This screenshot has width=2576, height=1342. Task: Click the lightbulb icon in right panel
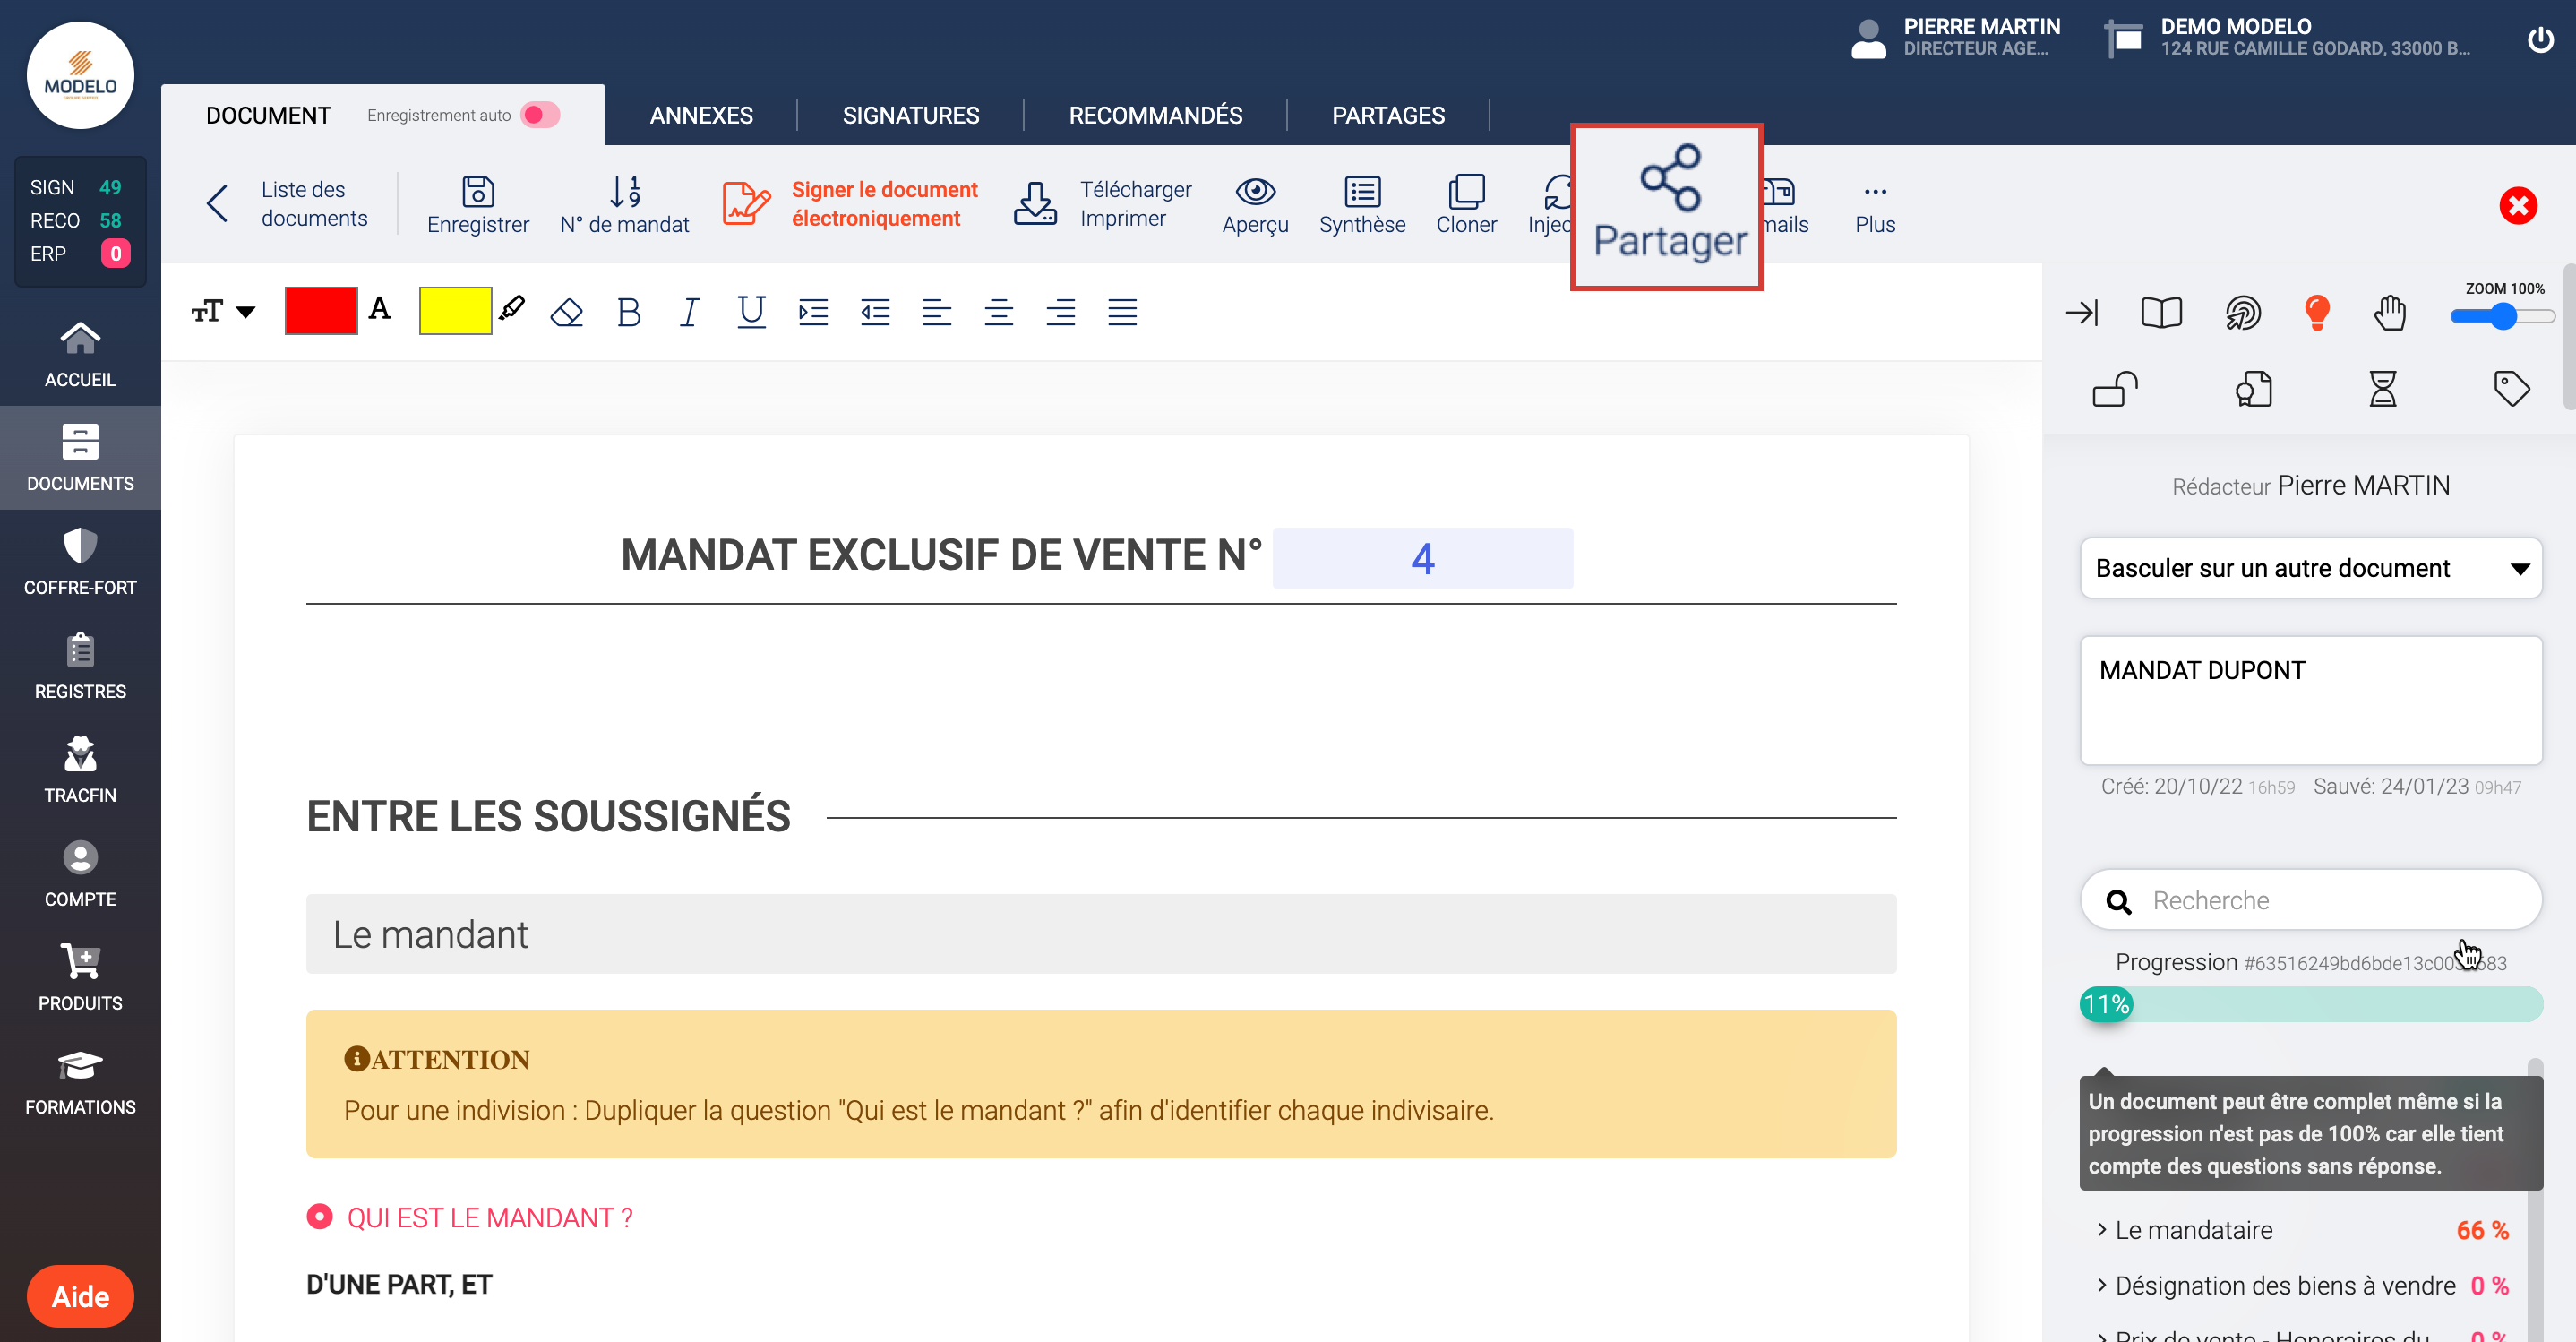click(2316, 312)
